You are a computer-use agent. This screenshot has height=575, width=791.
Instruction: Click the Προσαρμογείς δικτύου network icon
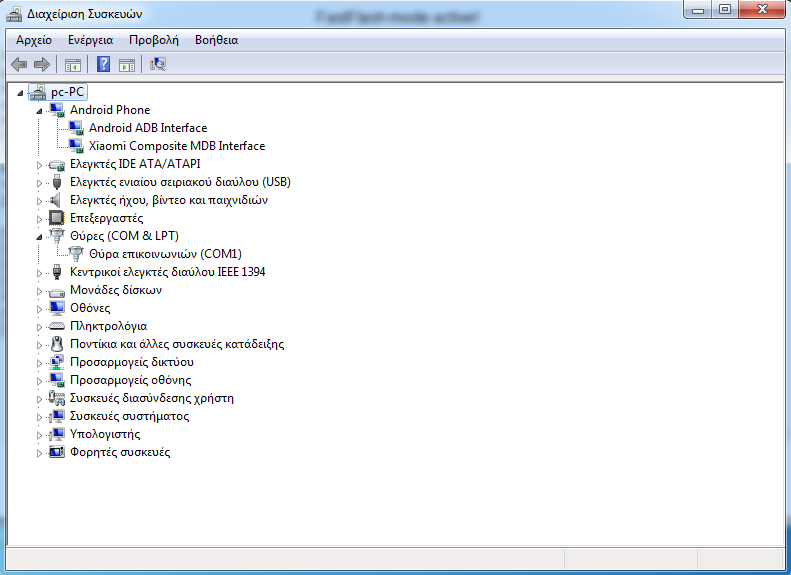[57, 362]
